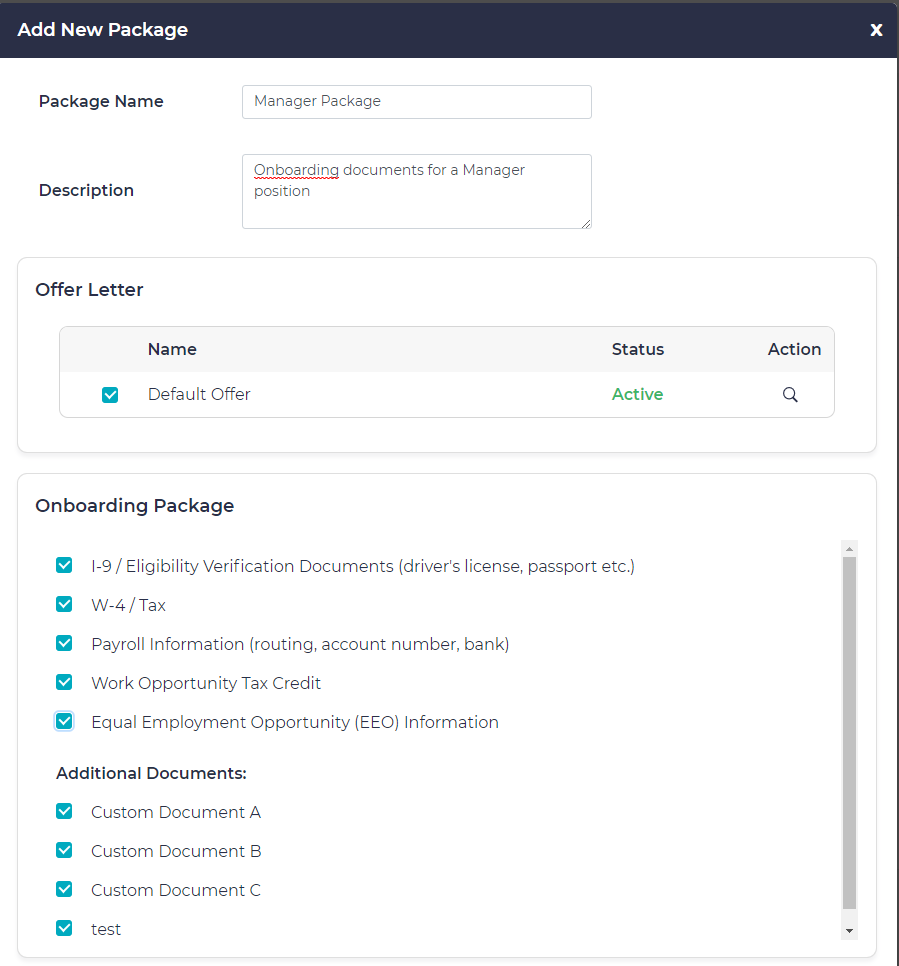899x966 pixels.
Task: Click the magnifier icon for Default Offer
Action: point(790,395)
